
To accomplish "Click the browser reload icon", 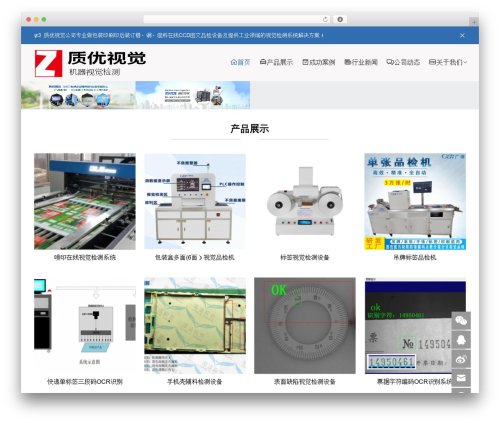I will tap(325, 19).
